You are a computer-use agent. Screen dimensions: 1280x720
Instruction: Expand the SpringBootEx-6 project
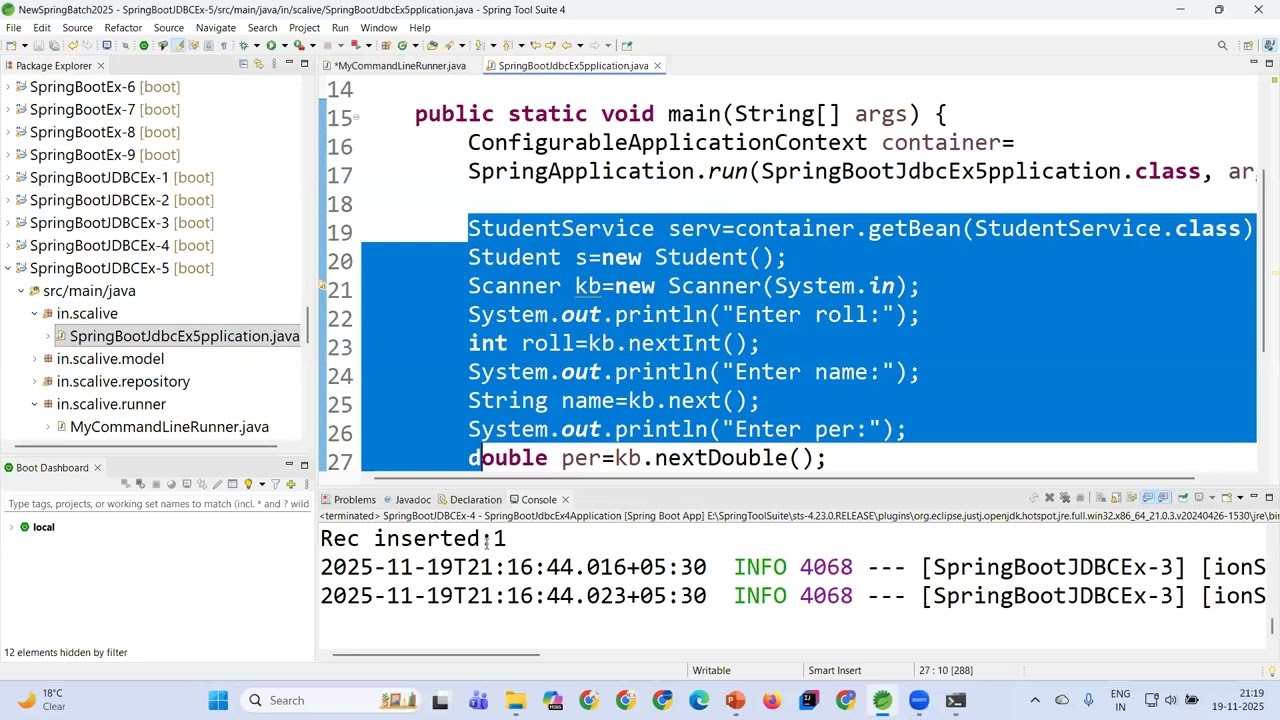(x=8, y=87)
